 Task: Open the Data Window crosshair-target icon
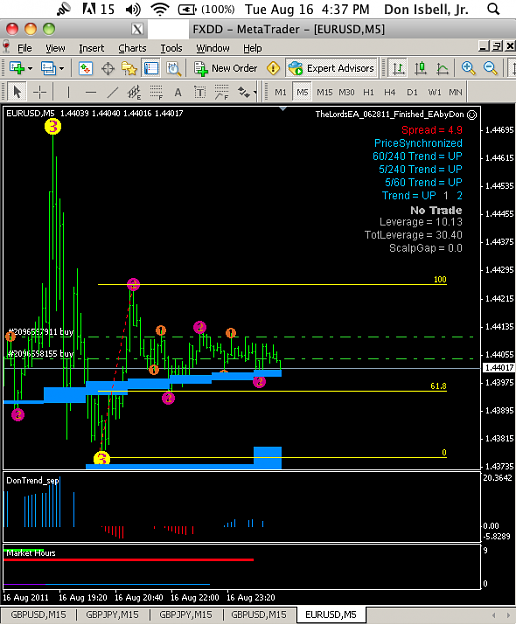[x=108, y=68]
